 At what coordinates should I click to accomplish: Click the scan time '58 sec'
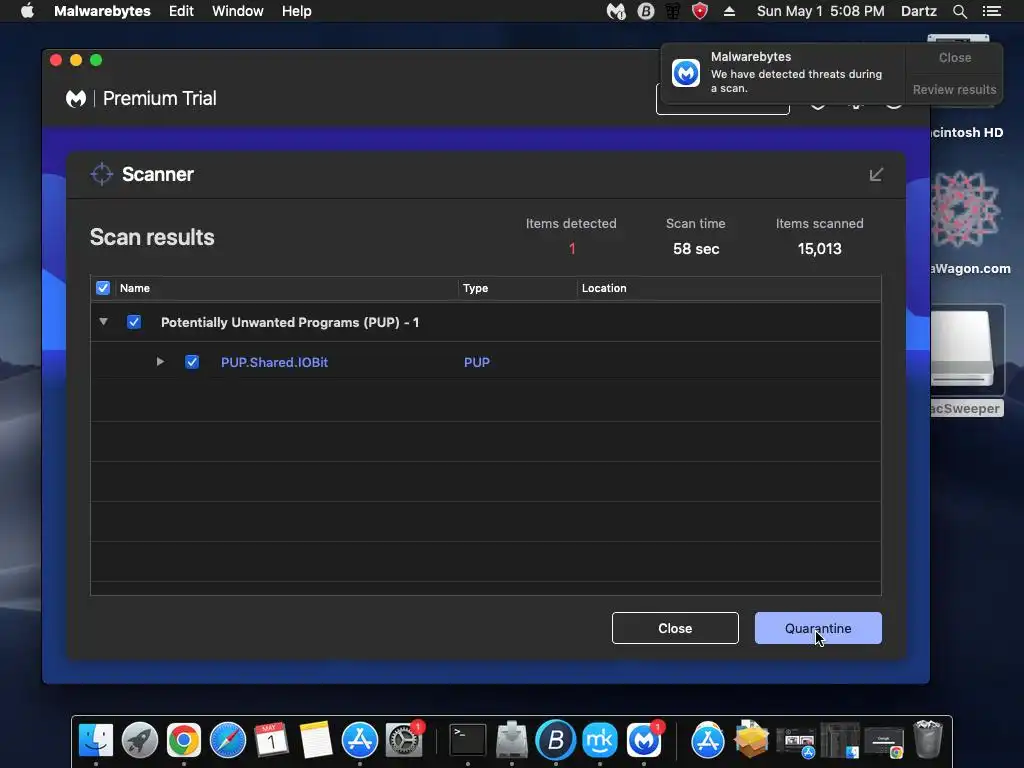[x=696, y=248]
